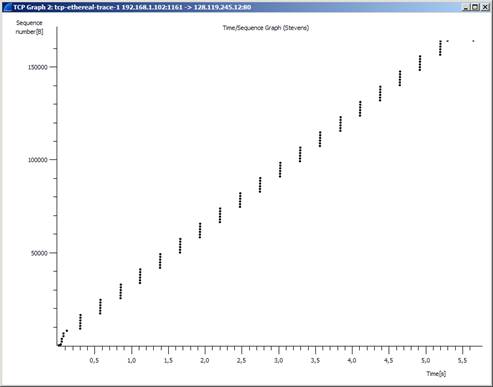Viewport: 493px width, 387px height.
Task: Click the 100000 y-axis value
Action: tap(37, 160)
